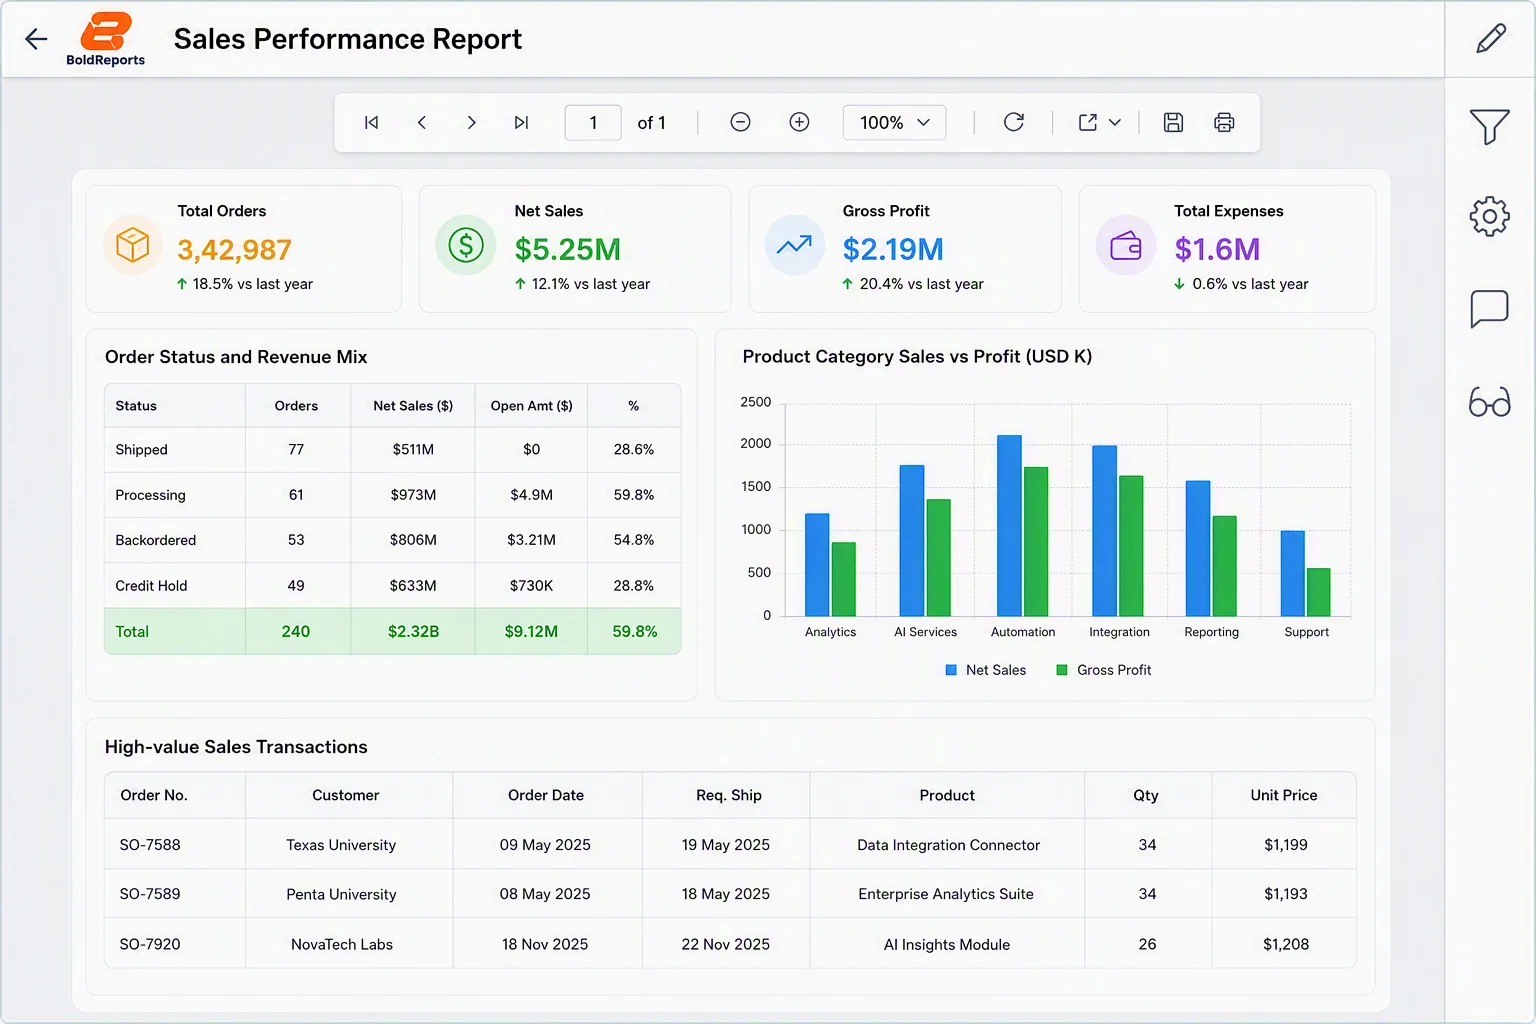Open the BoldReports logo home
1536x1024 pixels.
tap(105, 39)
